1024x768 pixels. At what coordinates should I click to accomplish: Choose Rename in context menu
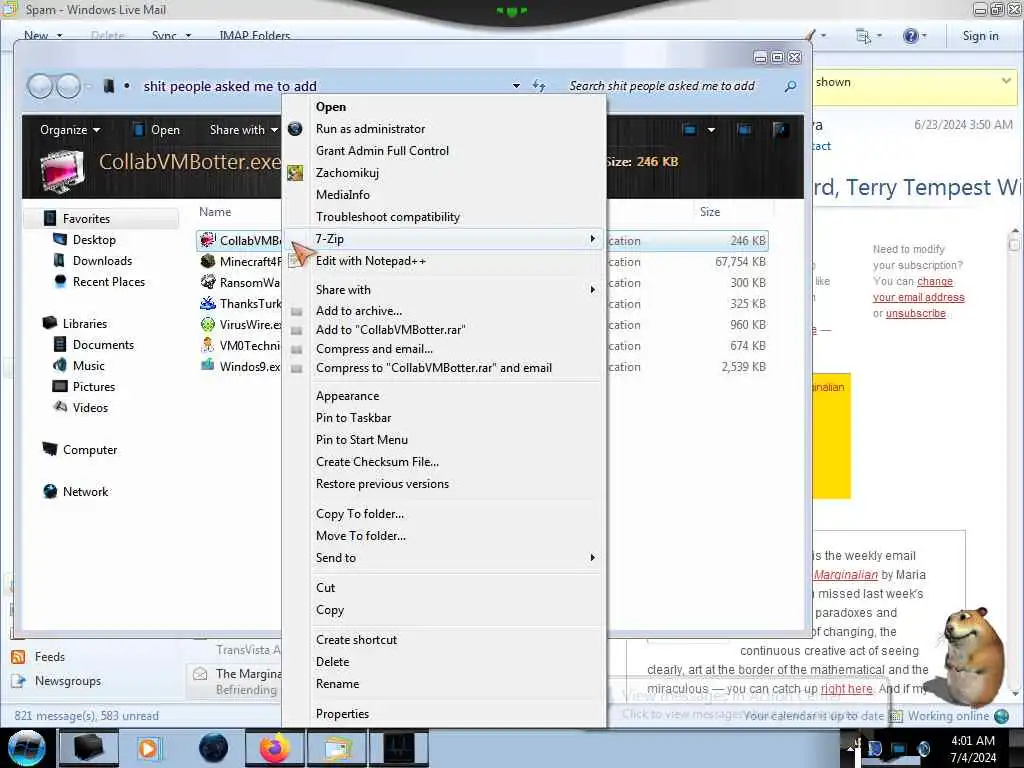[x=338, y=684]
